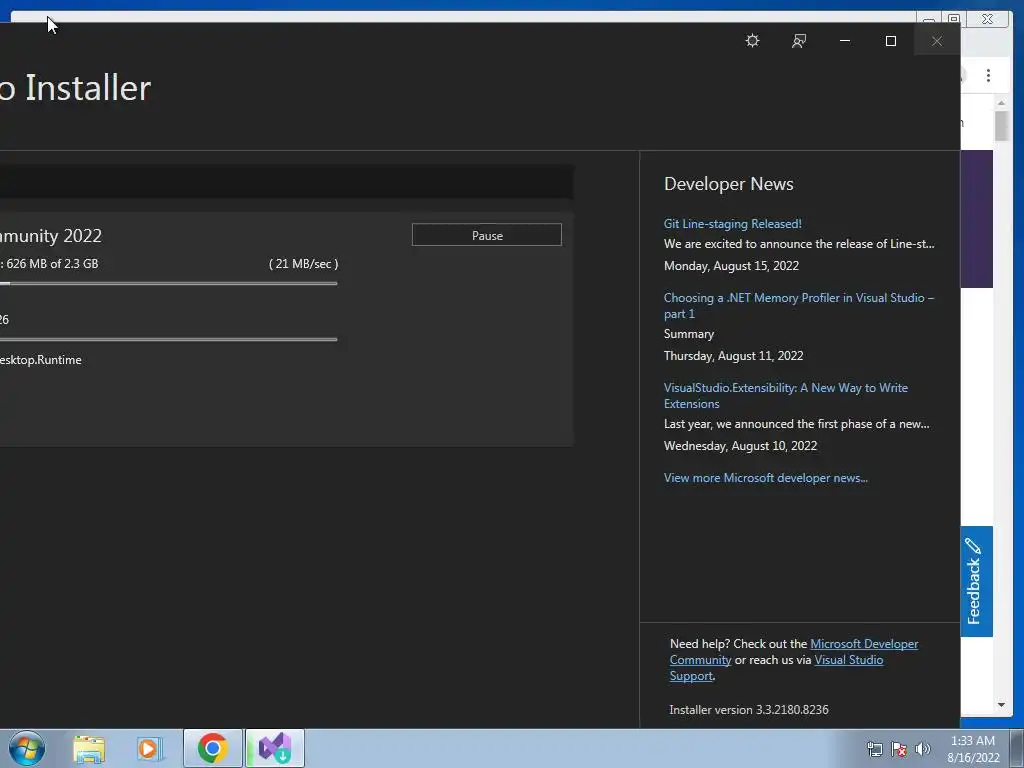Screen dimensions: 1024x768
Task: Click the Show desktop strip
Action: (1017, 748)
